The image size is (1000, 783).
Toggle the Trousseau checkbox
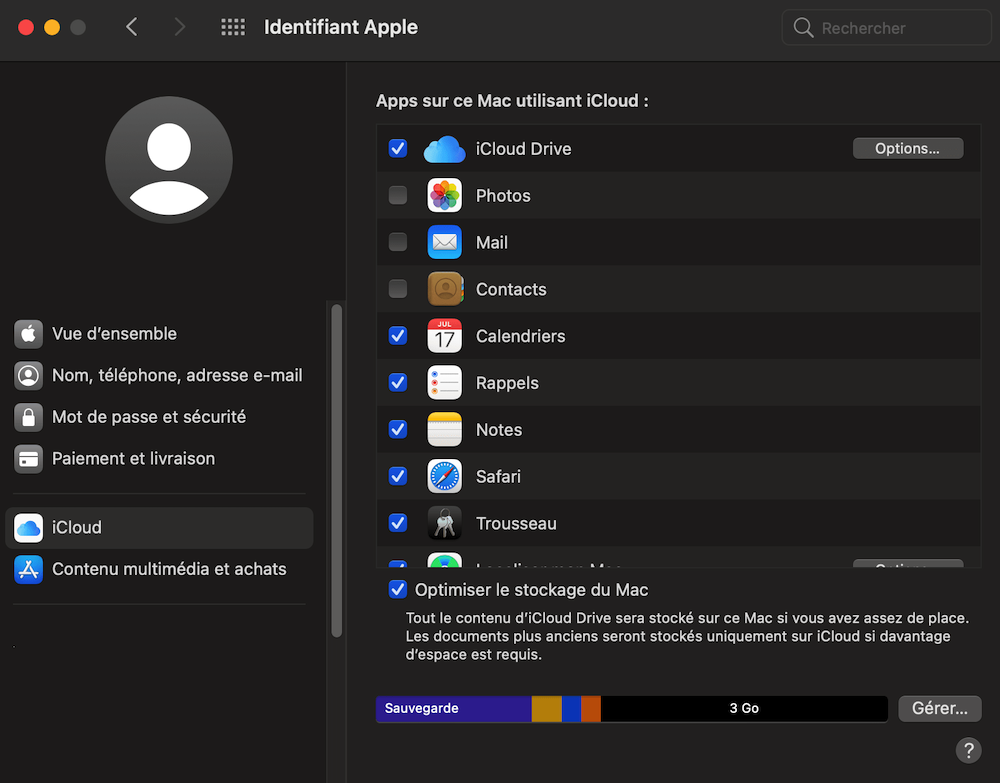398,523
